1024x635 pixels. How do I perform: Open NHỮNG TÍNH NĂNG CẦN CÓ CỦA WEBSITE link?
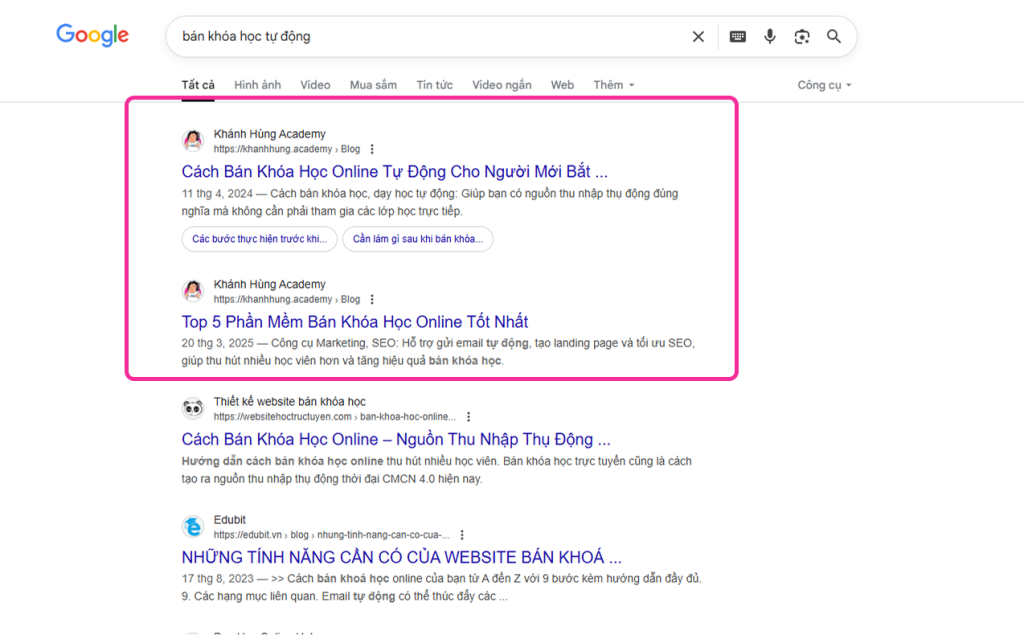(402, 557)
